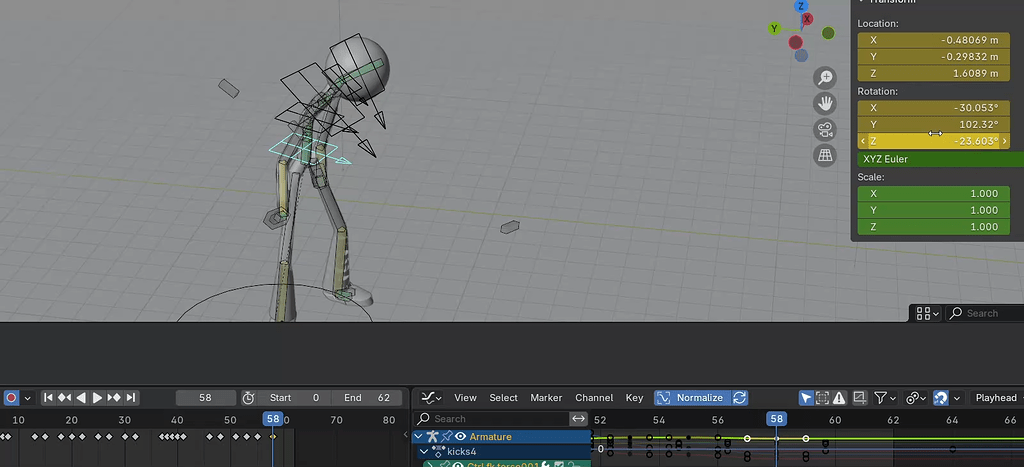Click zoom view magnifier gizmo
The width and height of the screenshot is (1024, 467).
tap(825, 78)
